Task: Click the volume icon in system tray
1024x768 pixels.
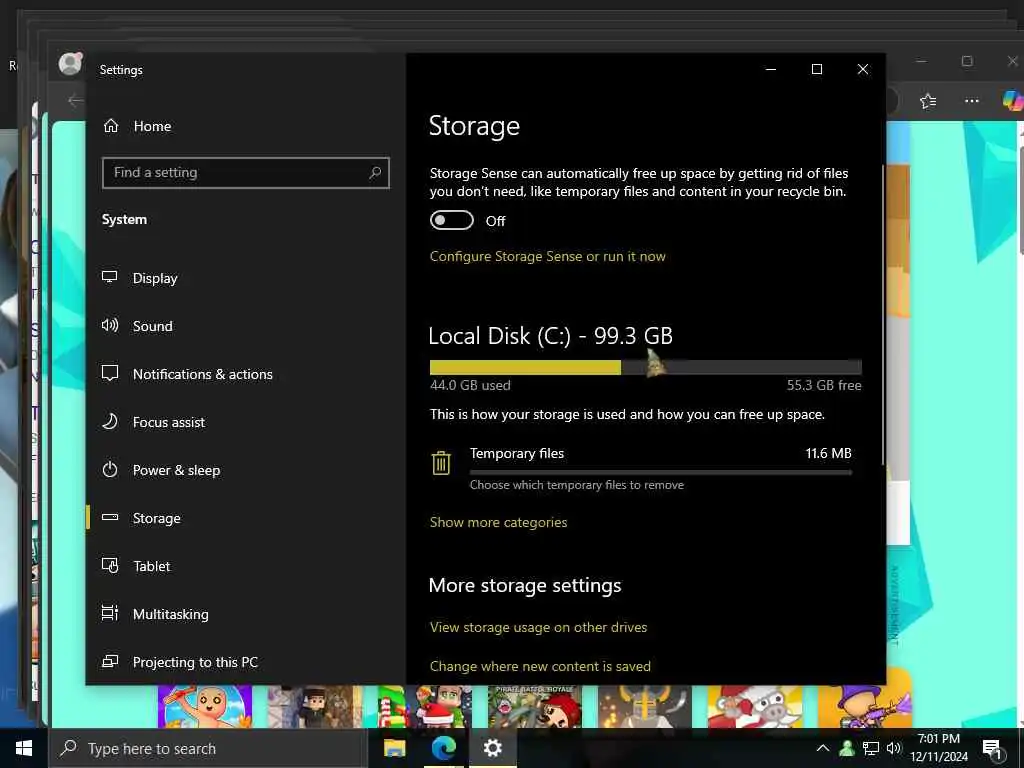Action: click(x=893, y=748)
